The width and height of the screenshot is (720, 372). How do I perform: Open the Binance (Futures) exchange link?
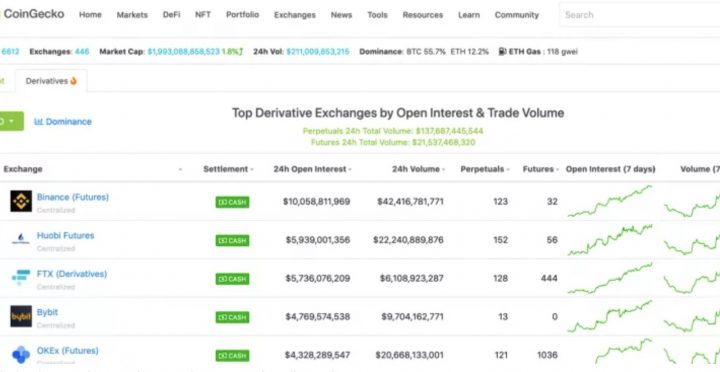pyautogui.click(x=73, y=197)
